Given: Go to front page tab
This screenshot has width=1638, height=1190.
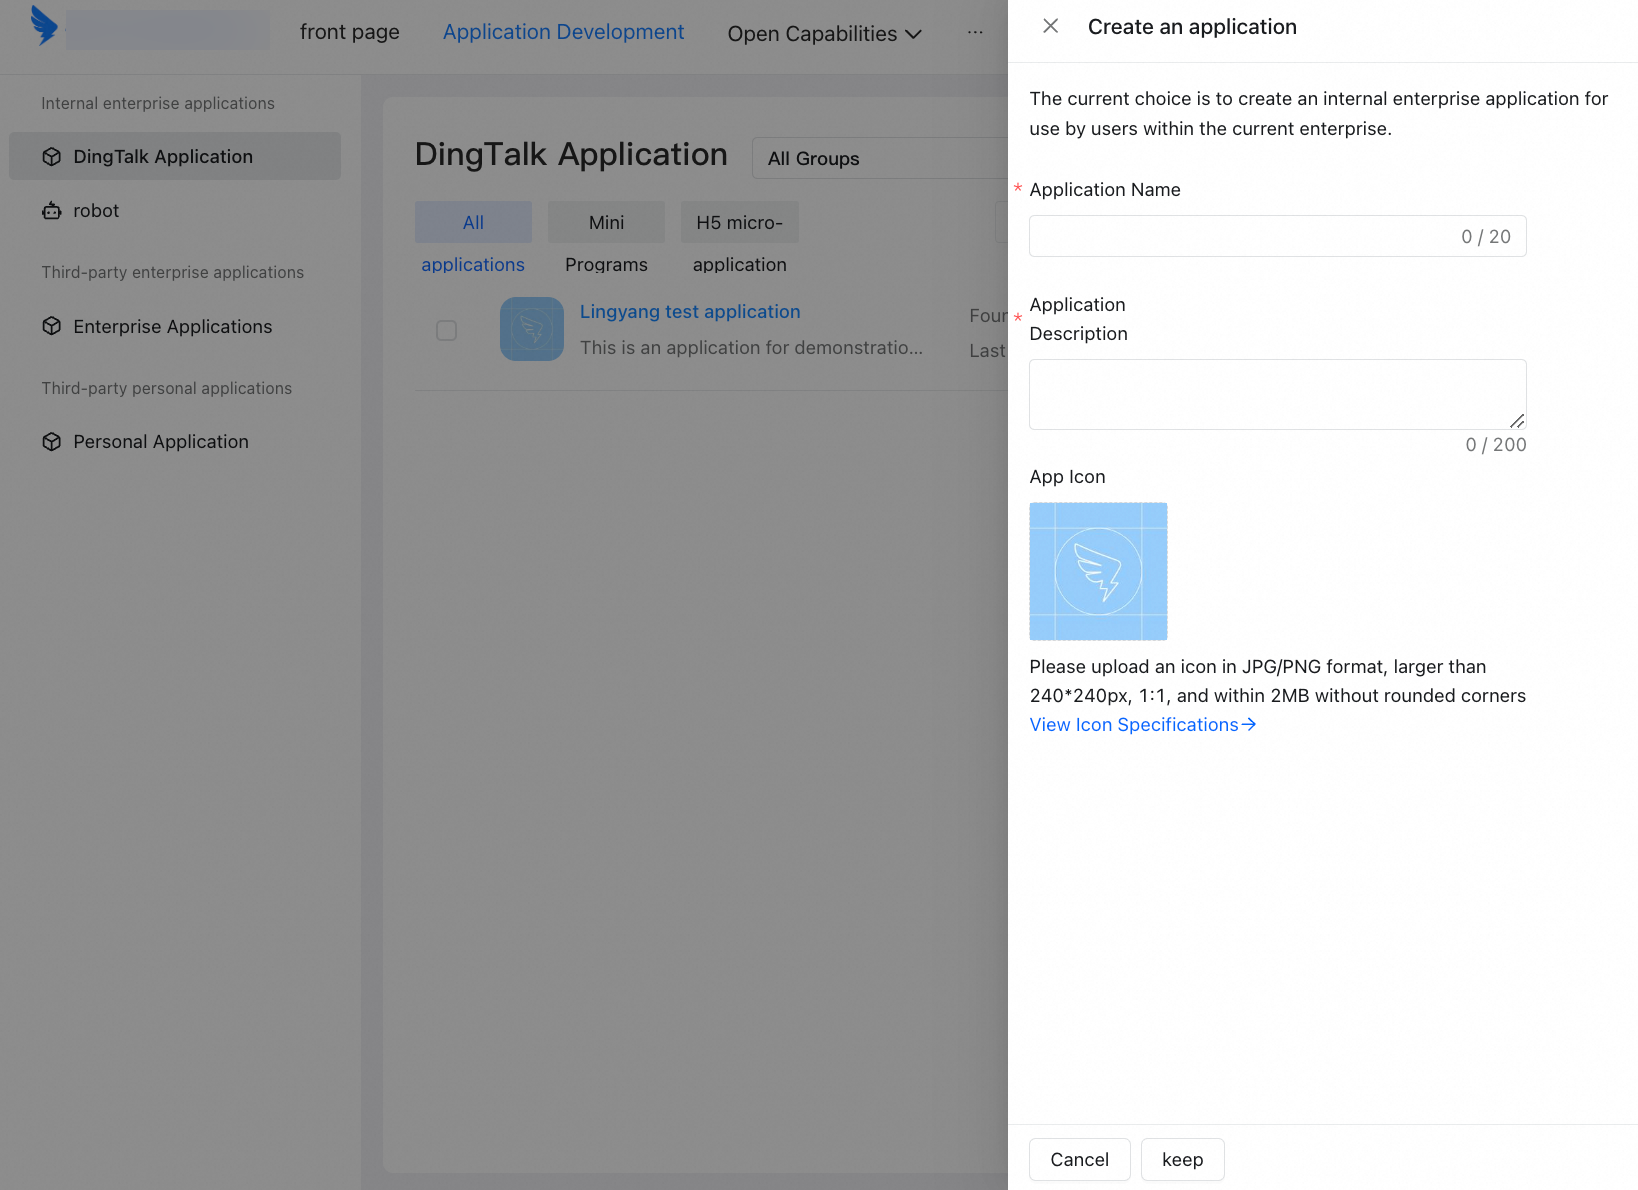Looking at the screenshot, I should click(350, 32).
